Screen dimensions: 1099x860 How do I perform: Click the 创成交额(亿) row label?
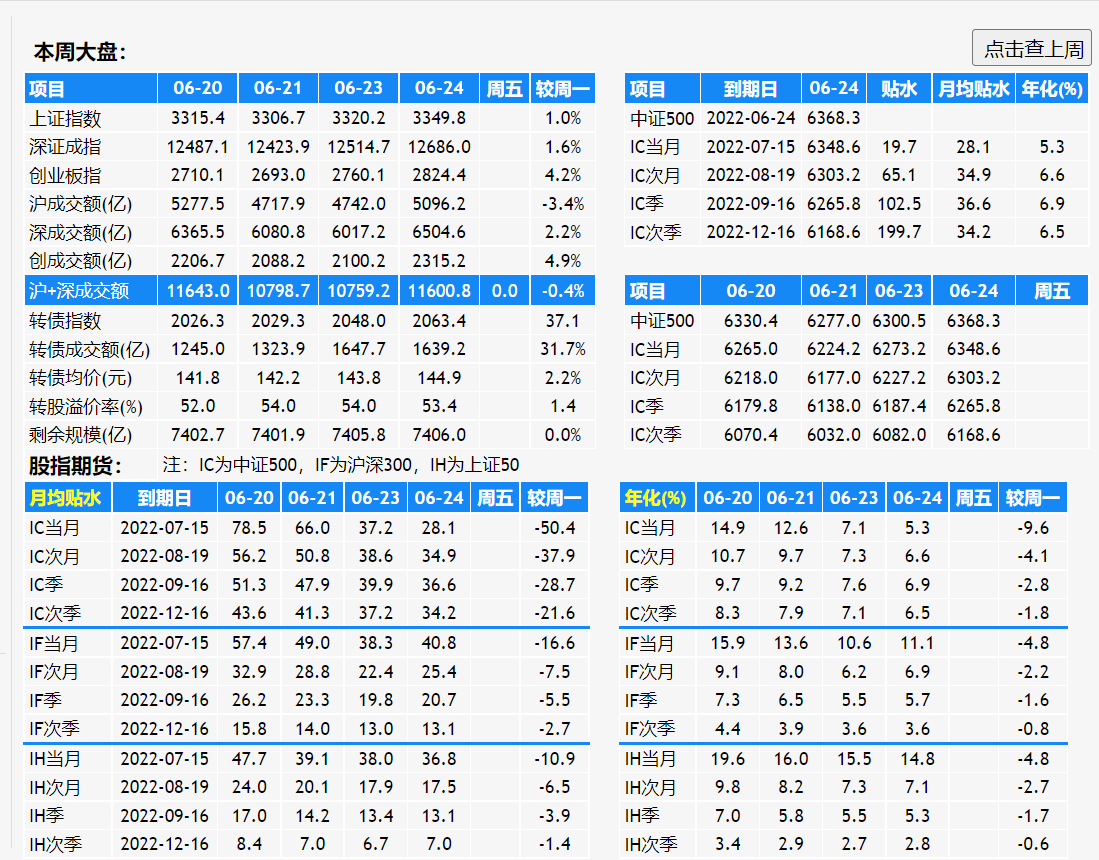pyautogui.click(x=80, y=261)
